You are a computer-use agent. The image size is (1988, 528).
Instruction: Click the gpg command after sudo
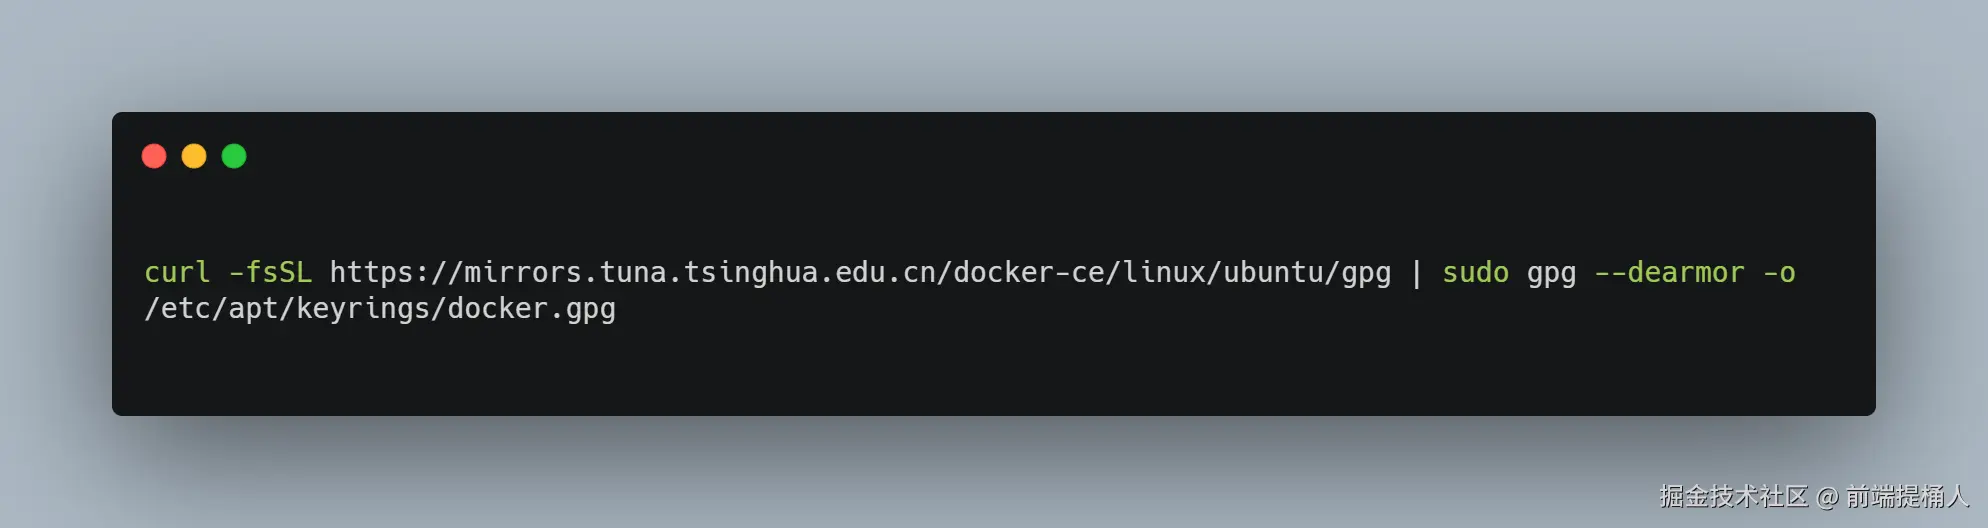(1551, 274)
